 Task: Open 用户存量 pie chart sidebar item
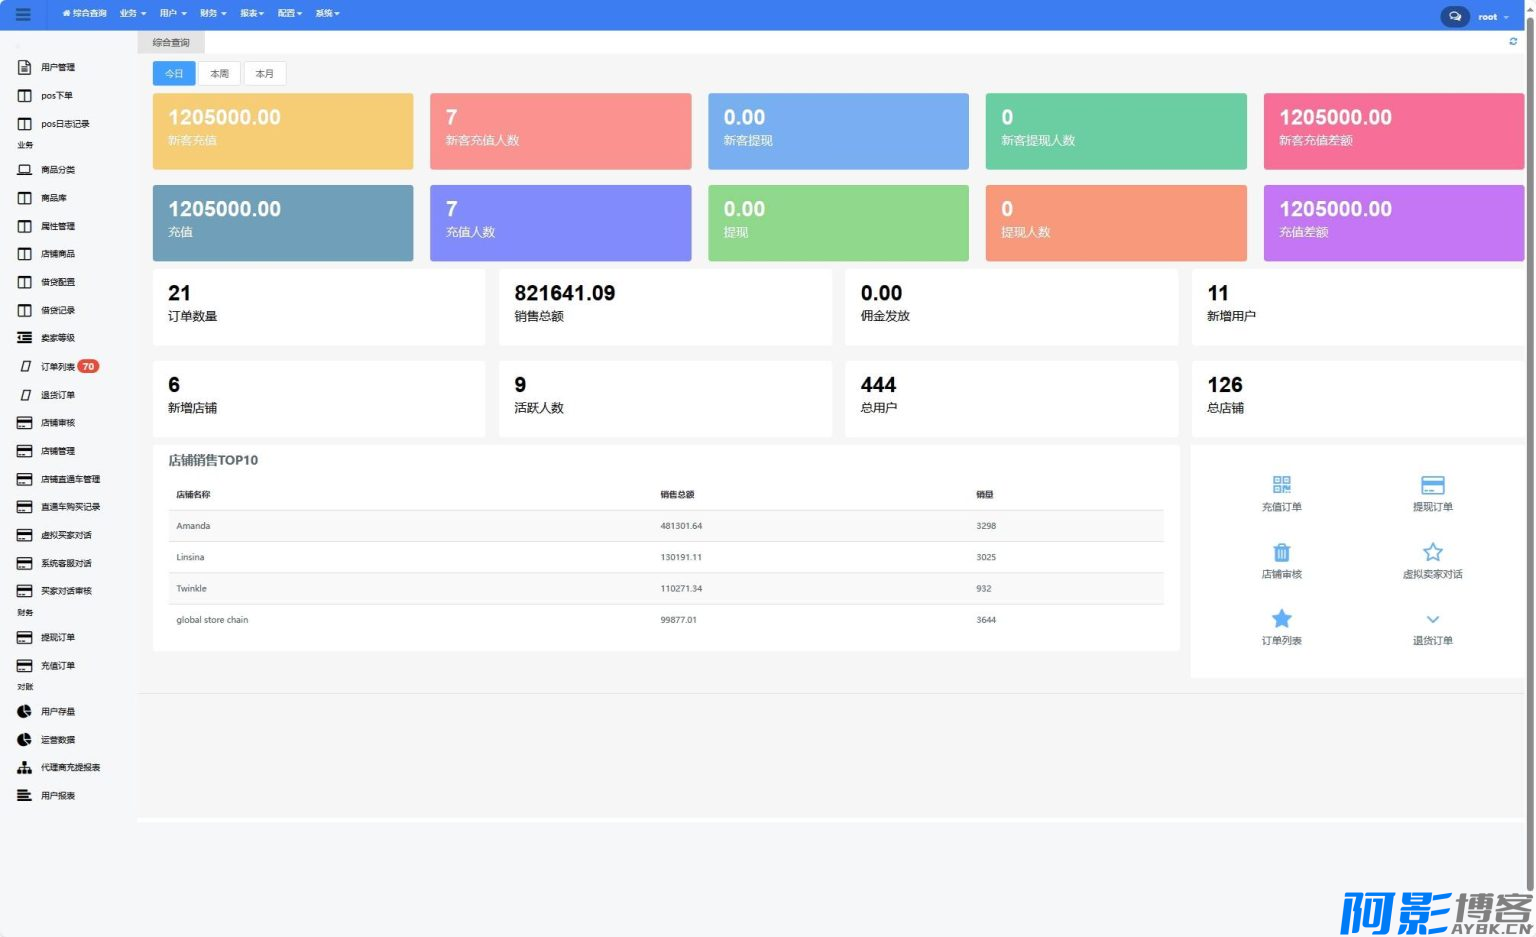[x=57, y=712]
